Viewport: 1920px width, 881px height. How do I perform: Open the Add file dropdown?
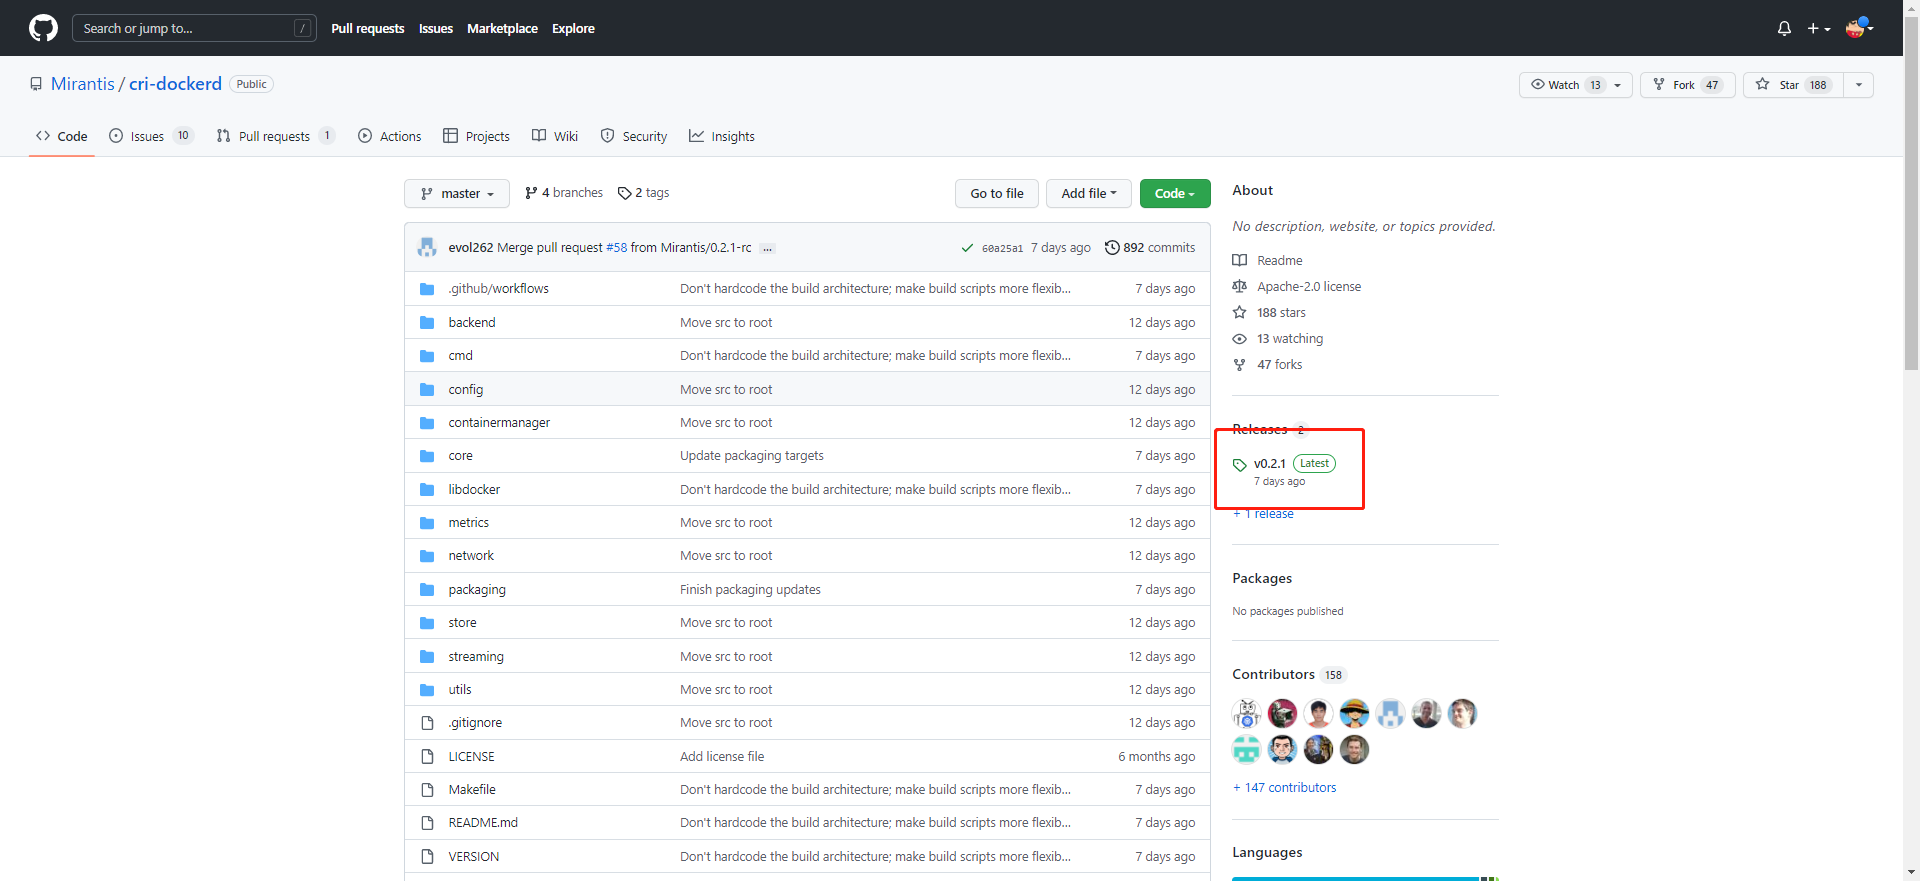[1089, 193]
